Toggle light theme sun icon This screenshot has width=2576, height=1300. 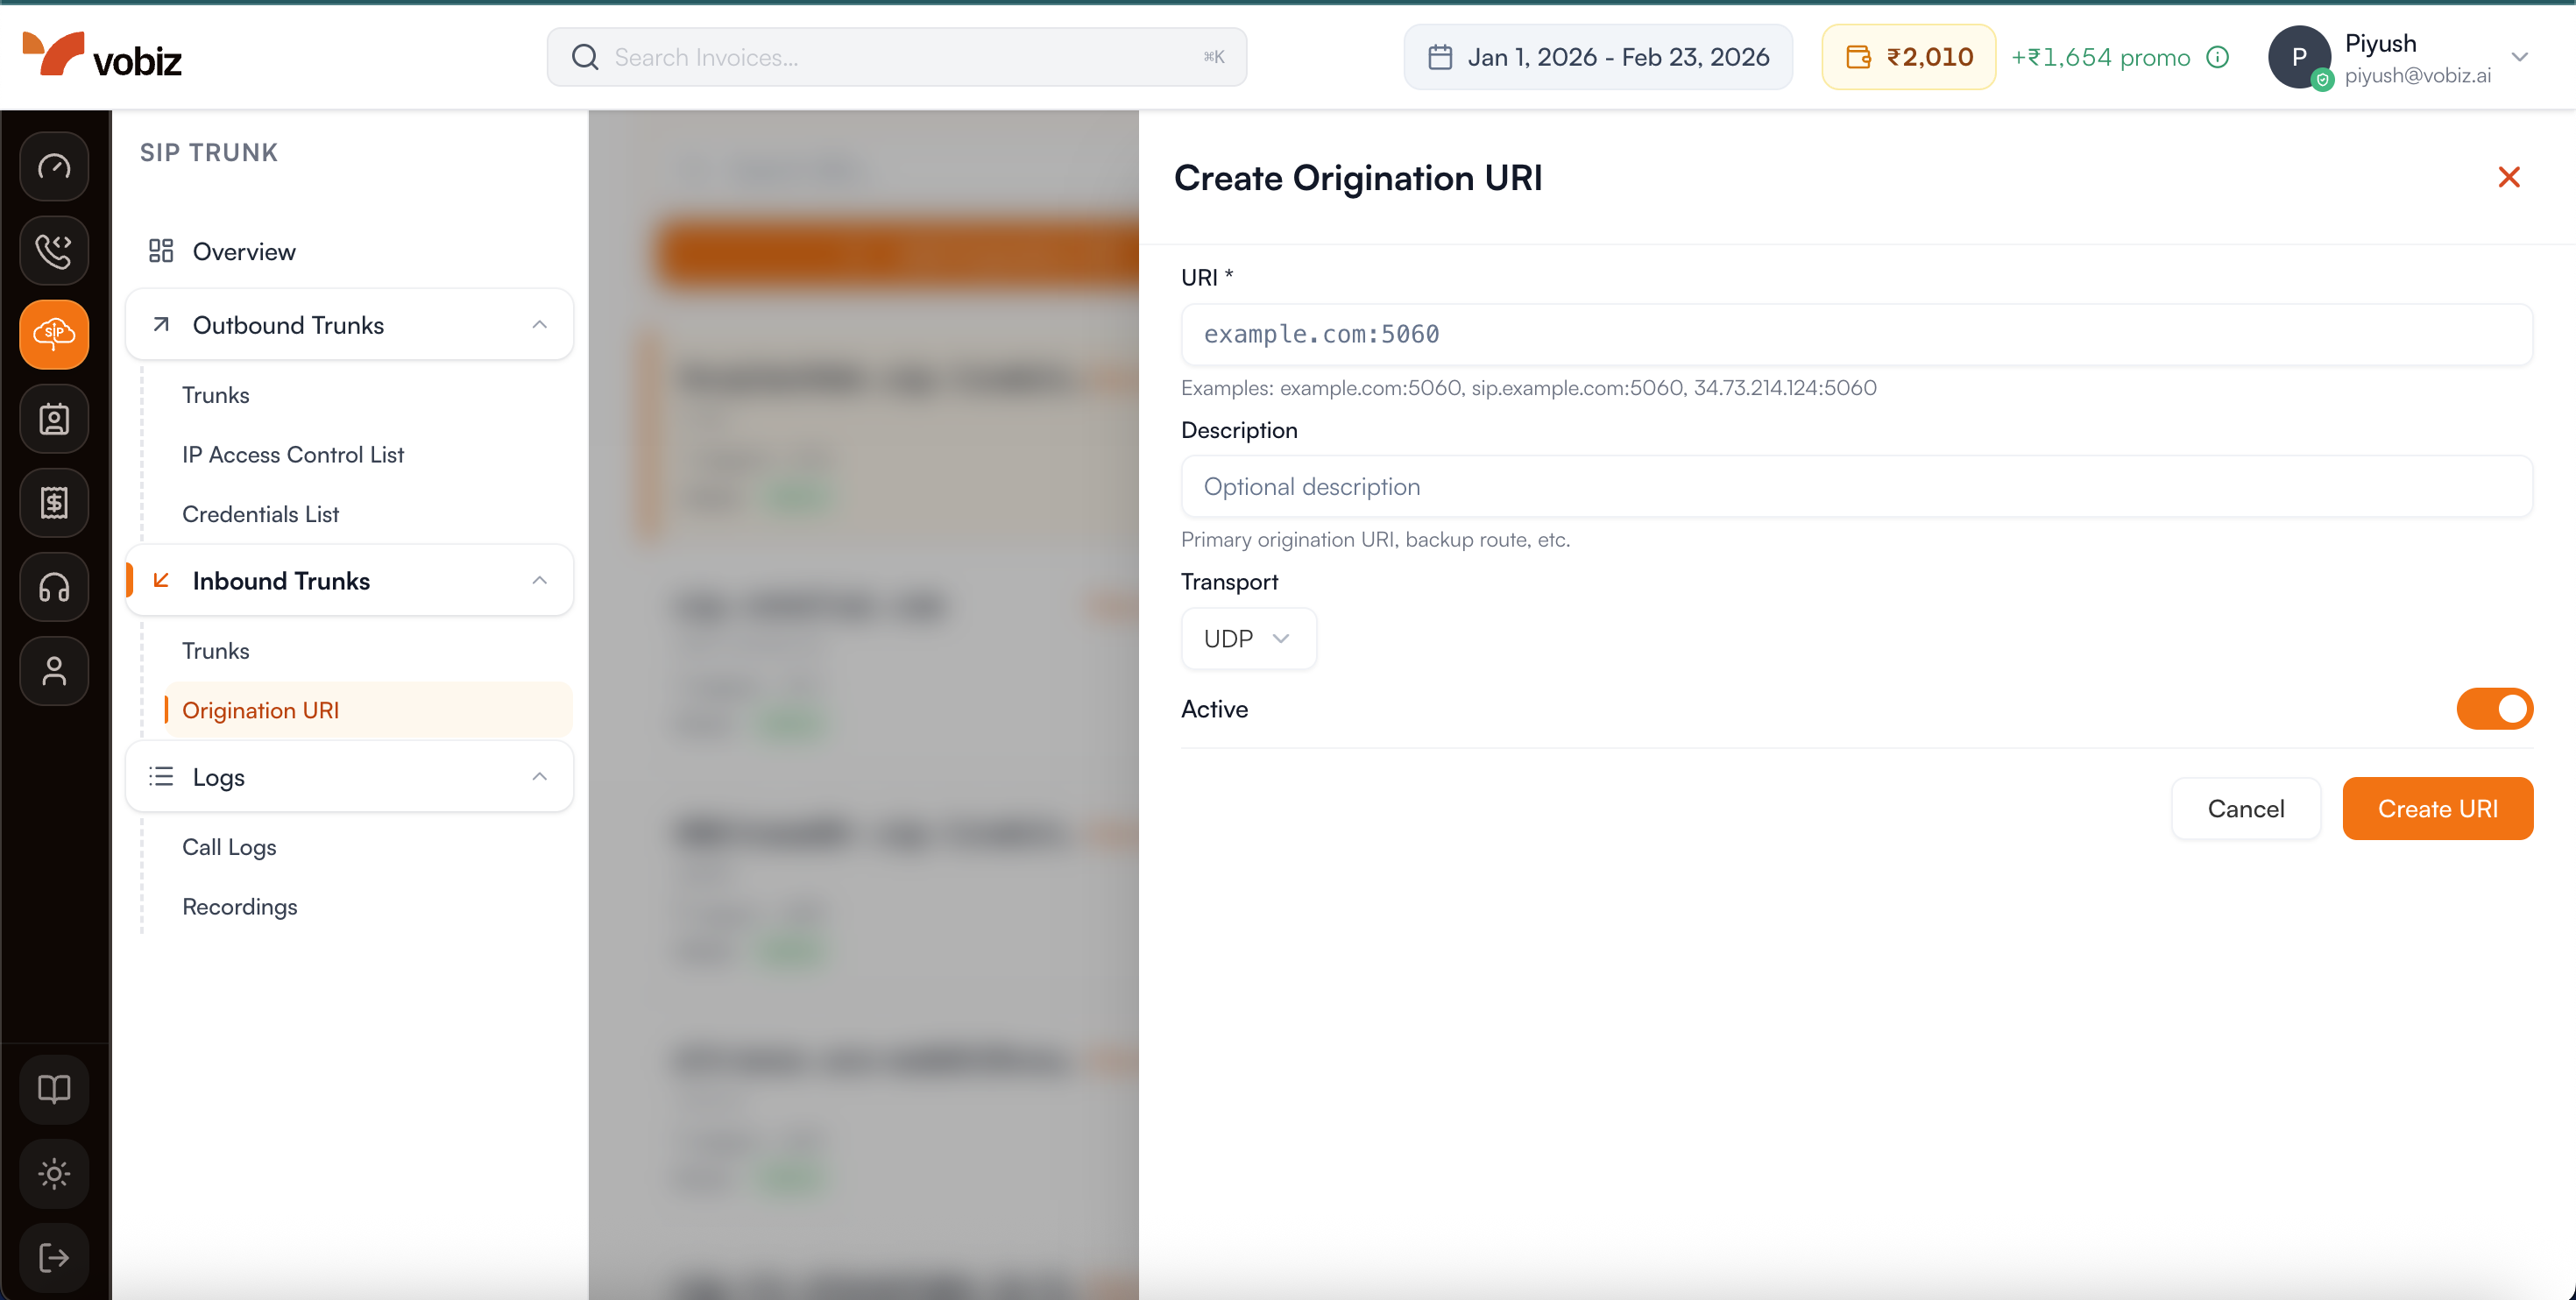point(54,1172)
